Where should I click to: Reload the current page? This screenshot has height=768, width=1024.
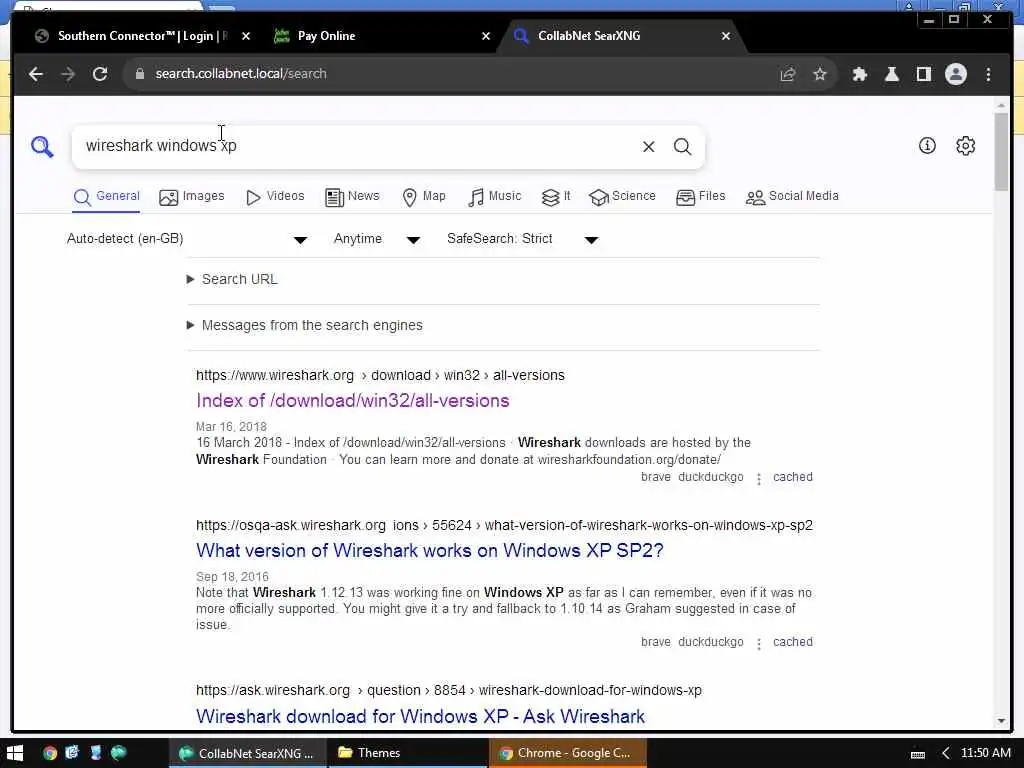click(x=100, y=74)
